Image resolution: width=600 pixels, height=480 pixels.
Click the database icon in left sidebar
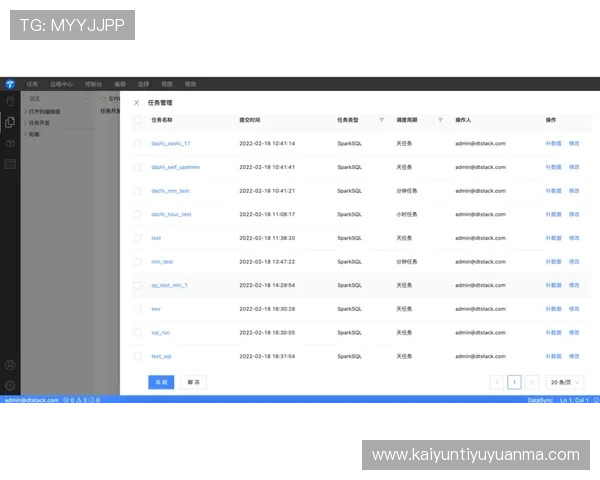pos(10,101)
